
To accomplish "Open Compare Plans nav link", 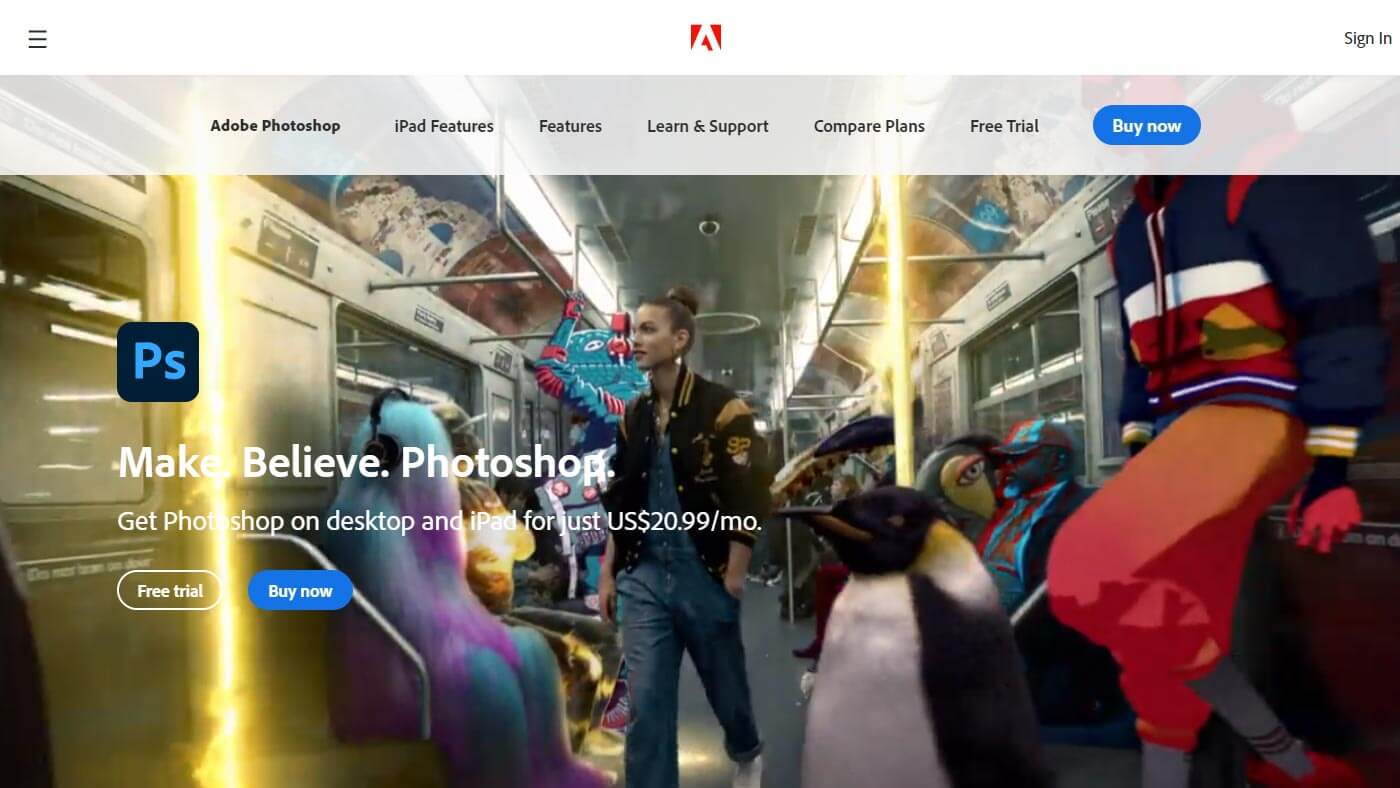I will (x=869, y=126).
